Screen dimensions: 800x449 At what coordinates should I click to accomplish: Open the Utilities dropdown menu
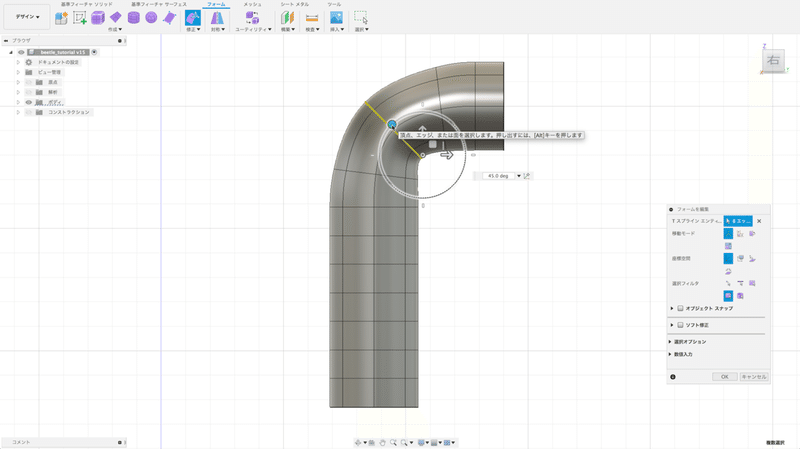pyautogui.click(x=253, y=30)
